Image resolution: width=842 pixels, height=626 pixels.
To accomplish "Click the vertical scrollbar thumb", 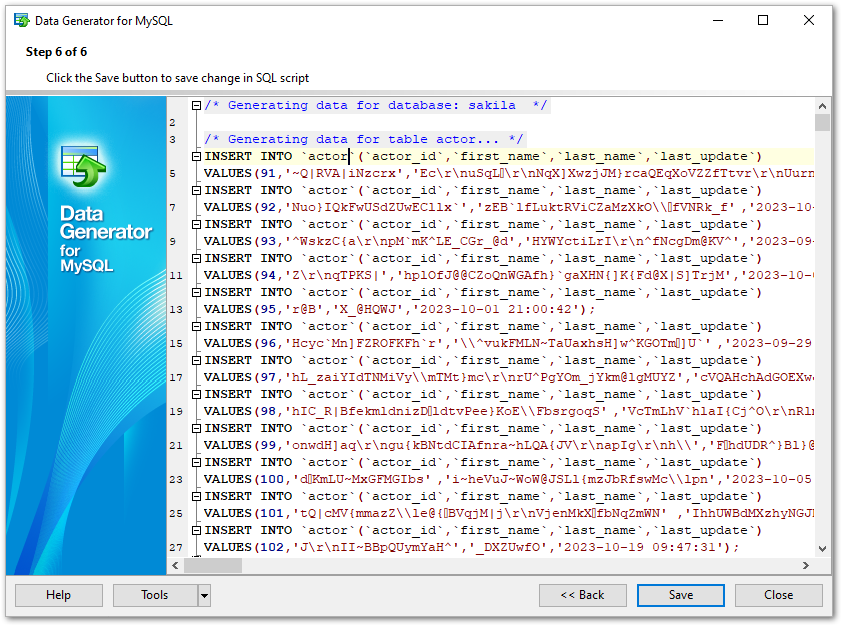I will coord(822,122).
